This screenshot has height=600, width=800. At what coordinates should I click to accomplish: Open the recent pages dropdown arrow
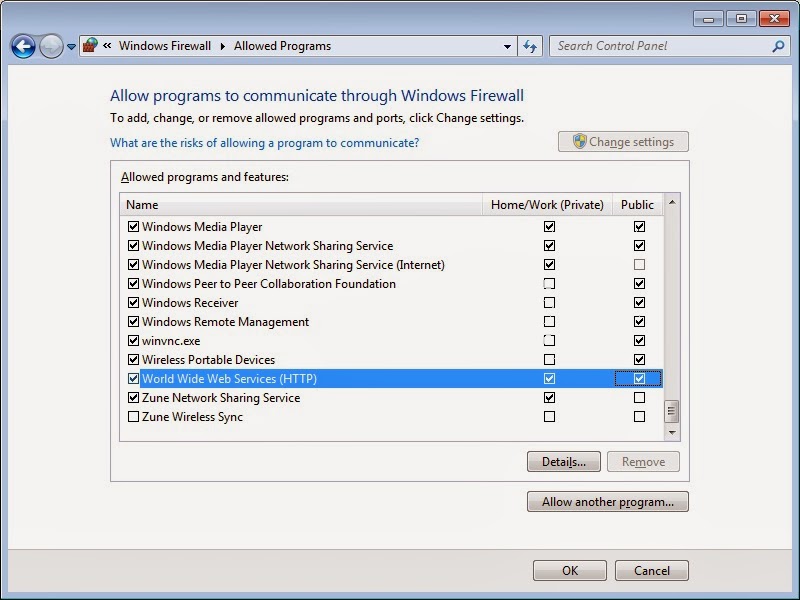coord(71,46)
